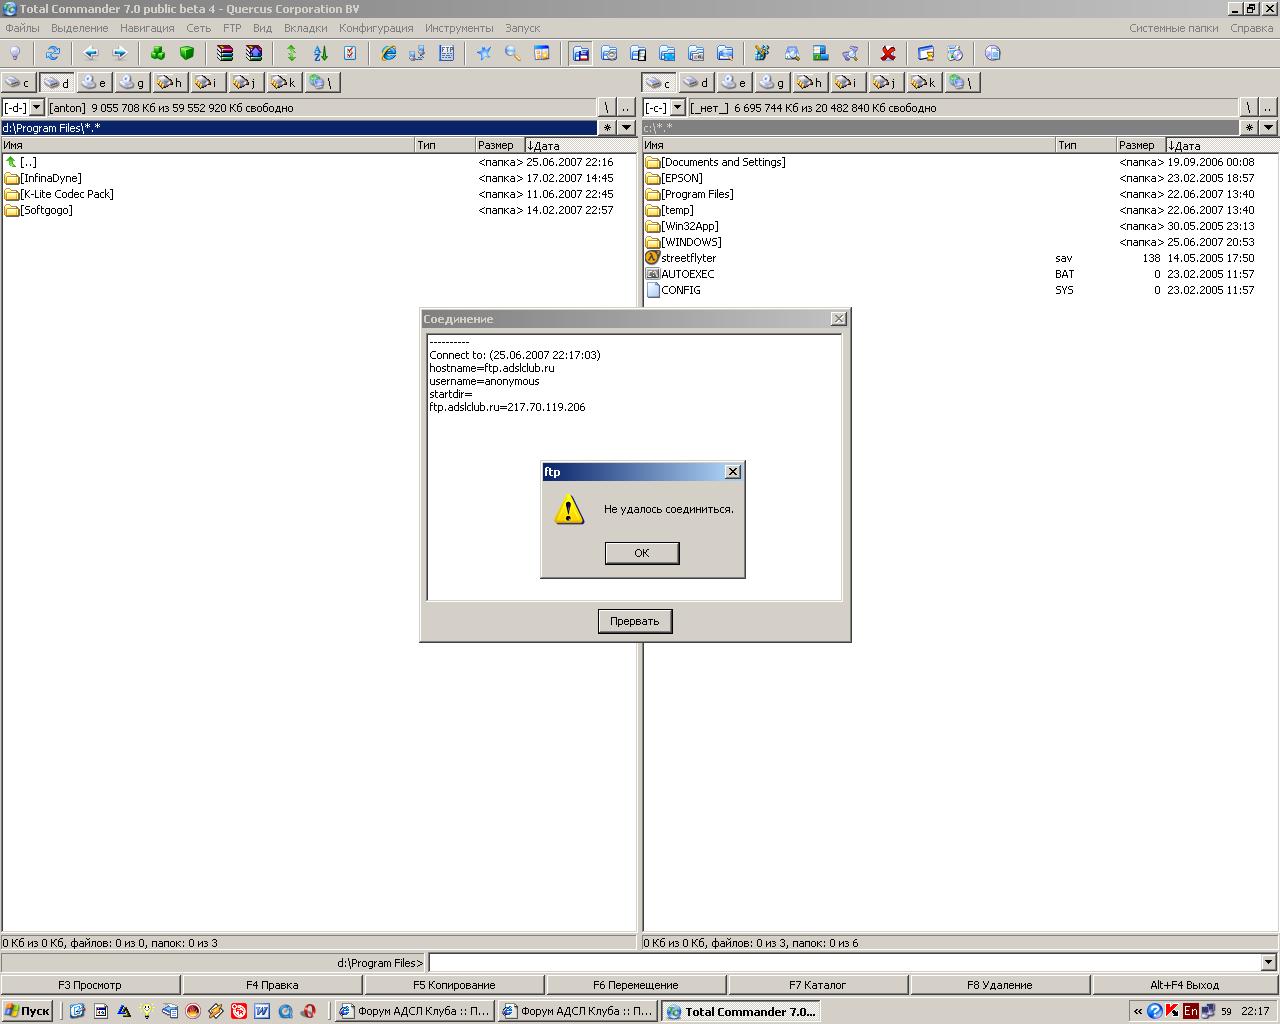The width and height of the screenshot is (1280, 1024).
Task: Click the light bulb toolbar icon
Action: click(15, 53)
